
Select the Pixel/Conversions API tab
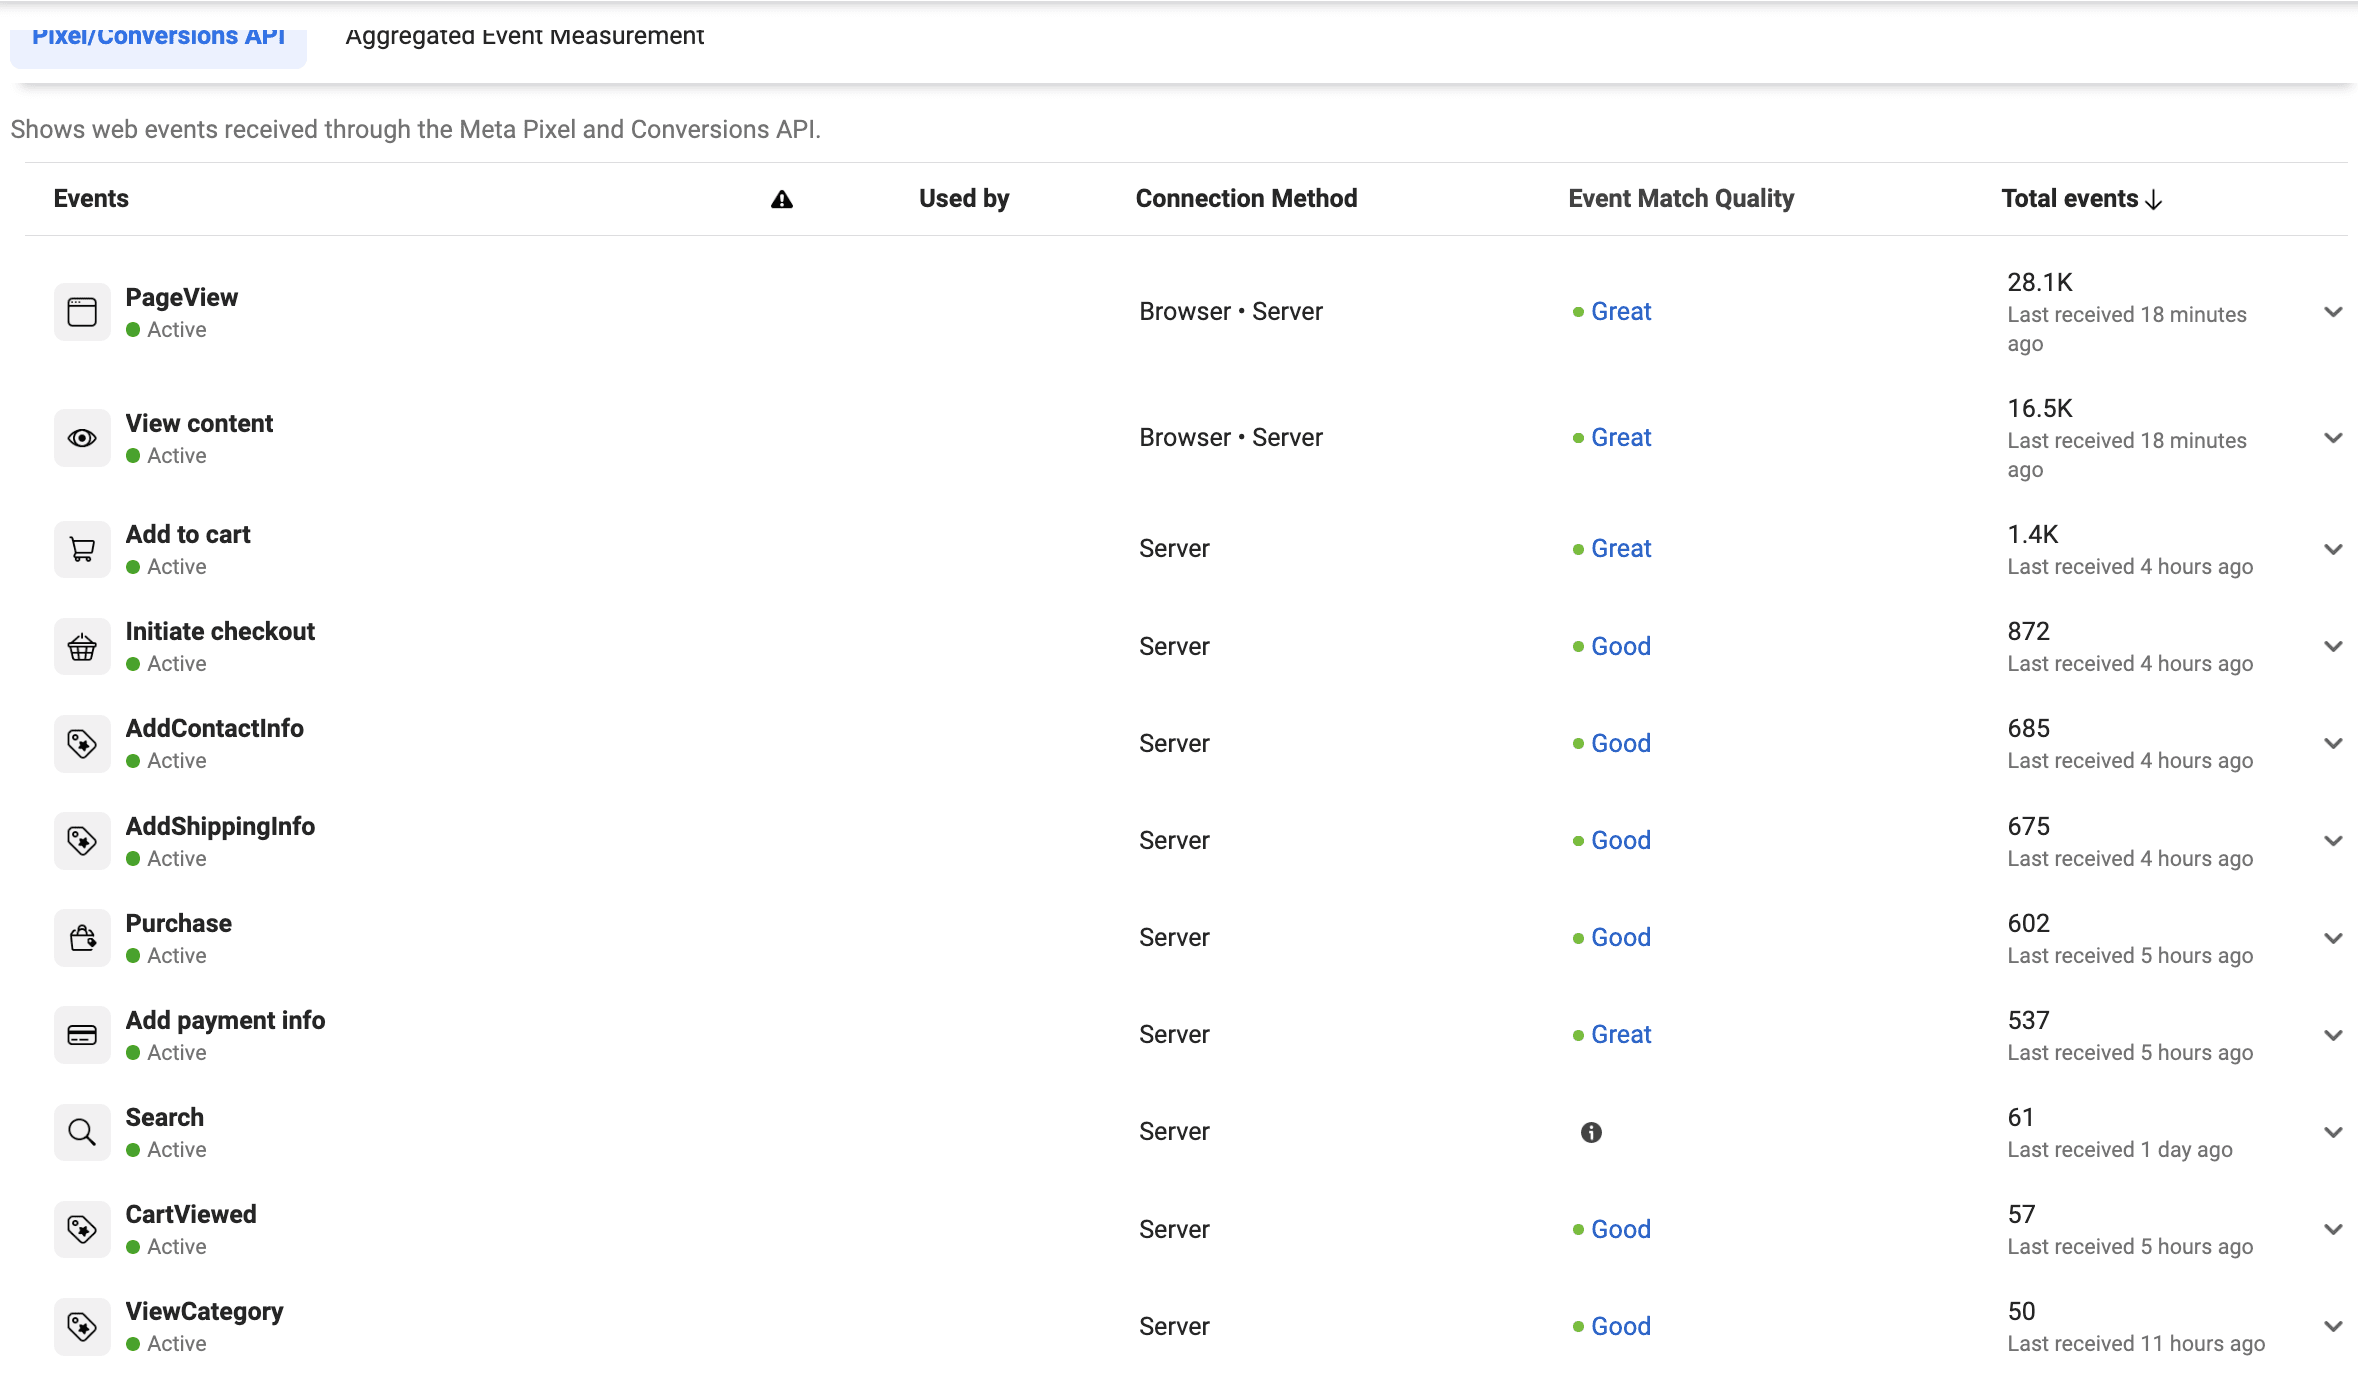click(158, 36)
